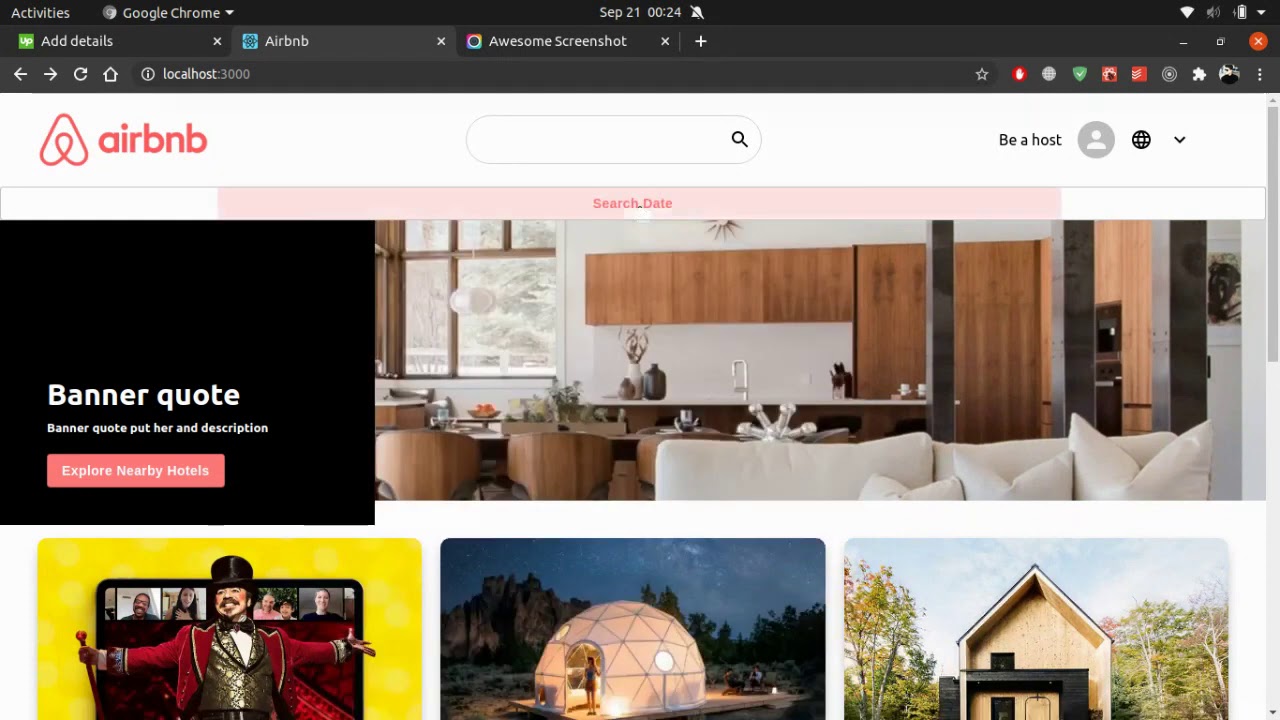Close the Add details tab
1280x720 pixels.
(x=217, y=41)
